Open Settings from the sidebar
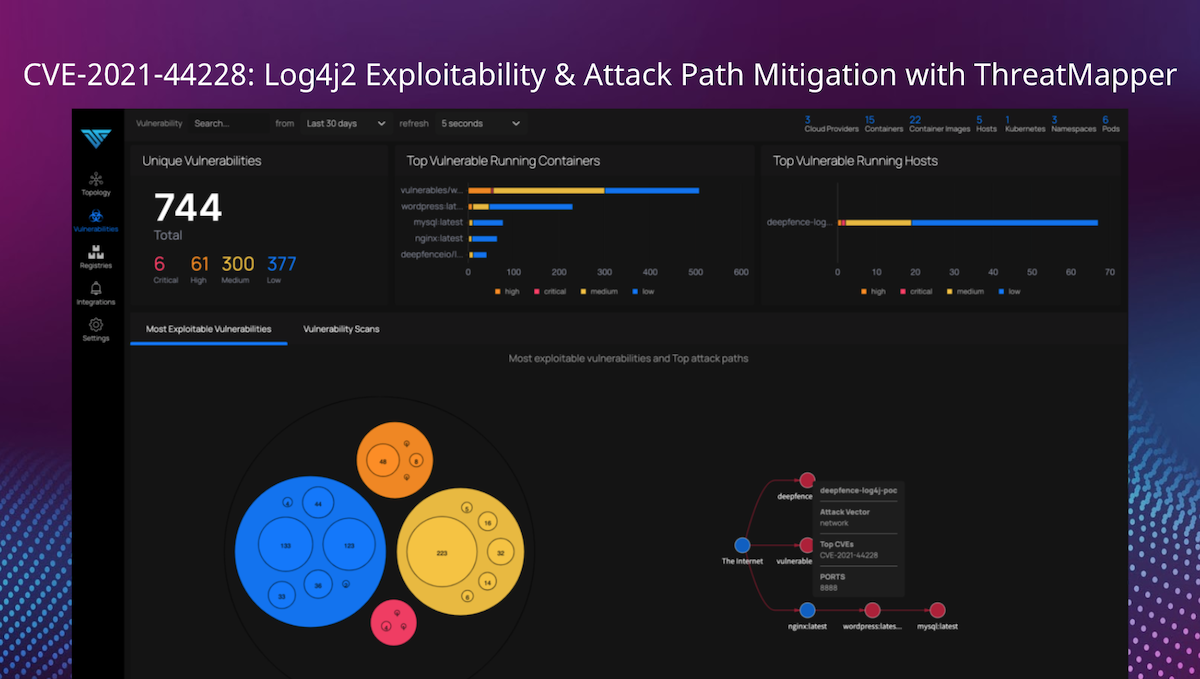 click(95, 325)
